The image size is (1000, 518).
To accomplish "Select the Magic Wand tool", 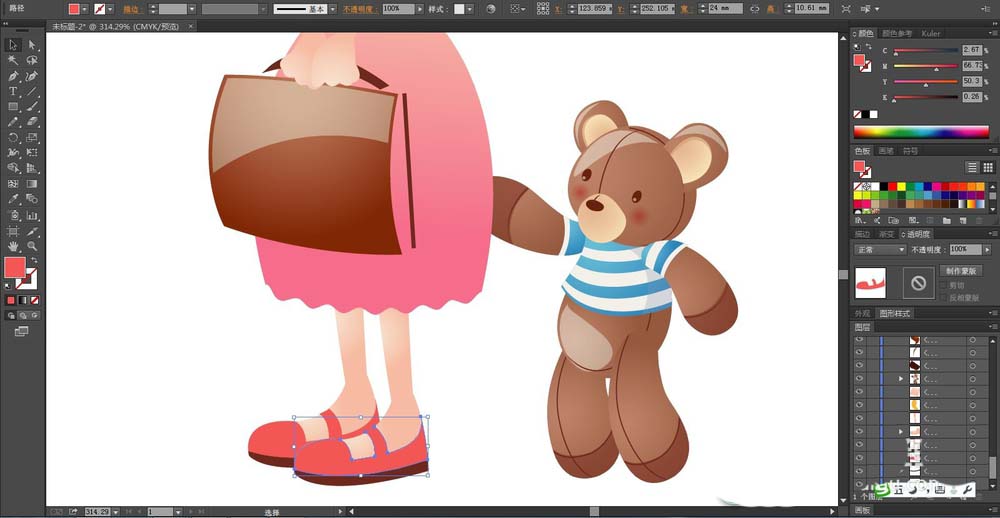I will (x=13, y=61).
